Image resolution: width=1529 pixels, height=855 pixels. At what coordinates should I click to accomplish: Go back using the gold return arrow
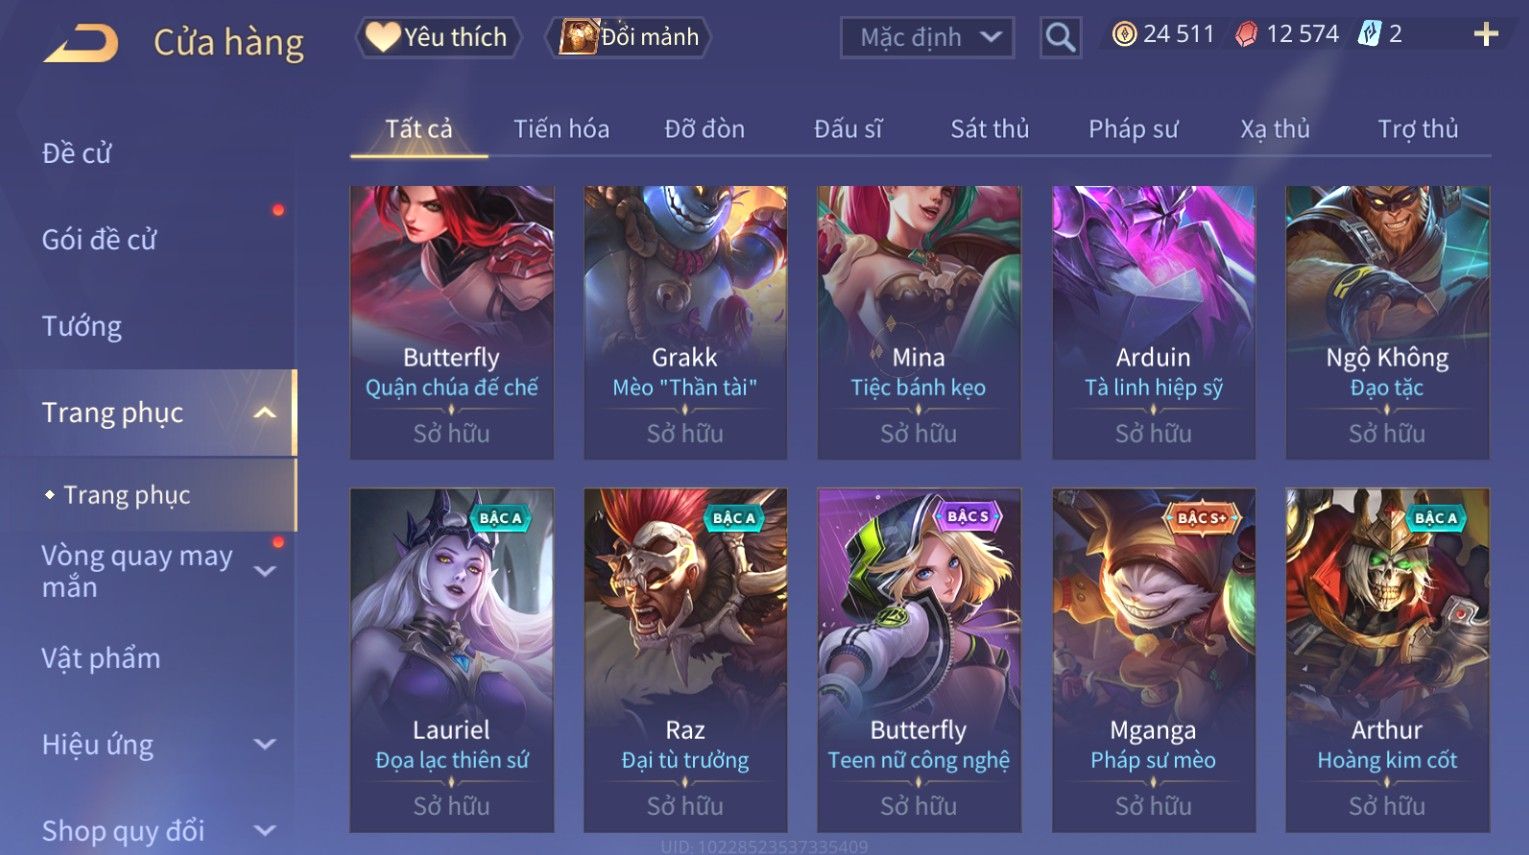81,43
